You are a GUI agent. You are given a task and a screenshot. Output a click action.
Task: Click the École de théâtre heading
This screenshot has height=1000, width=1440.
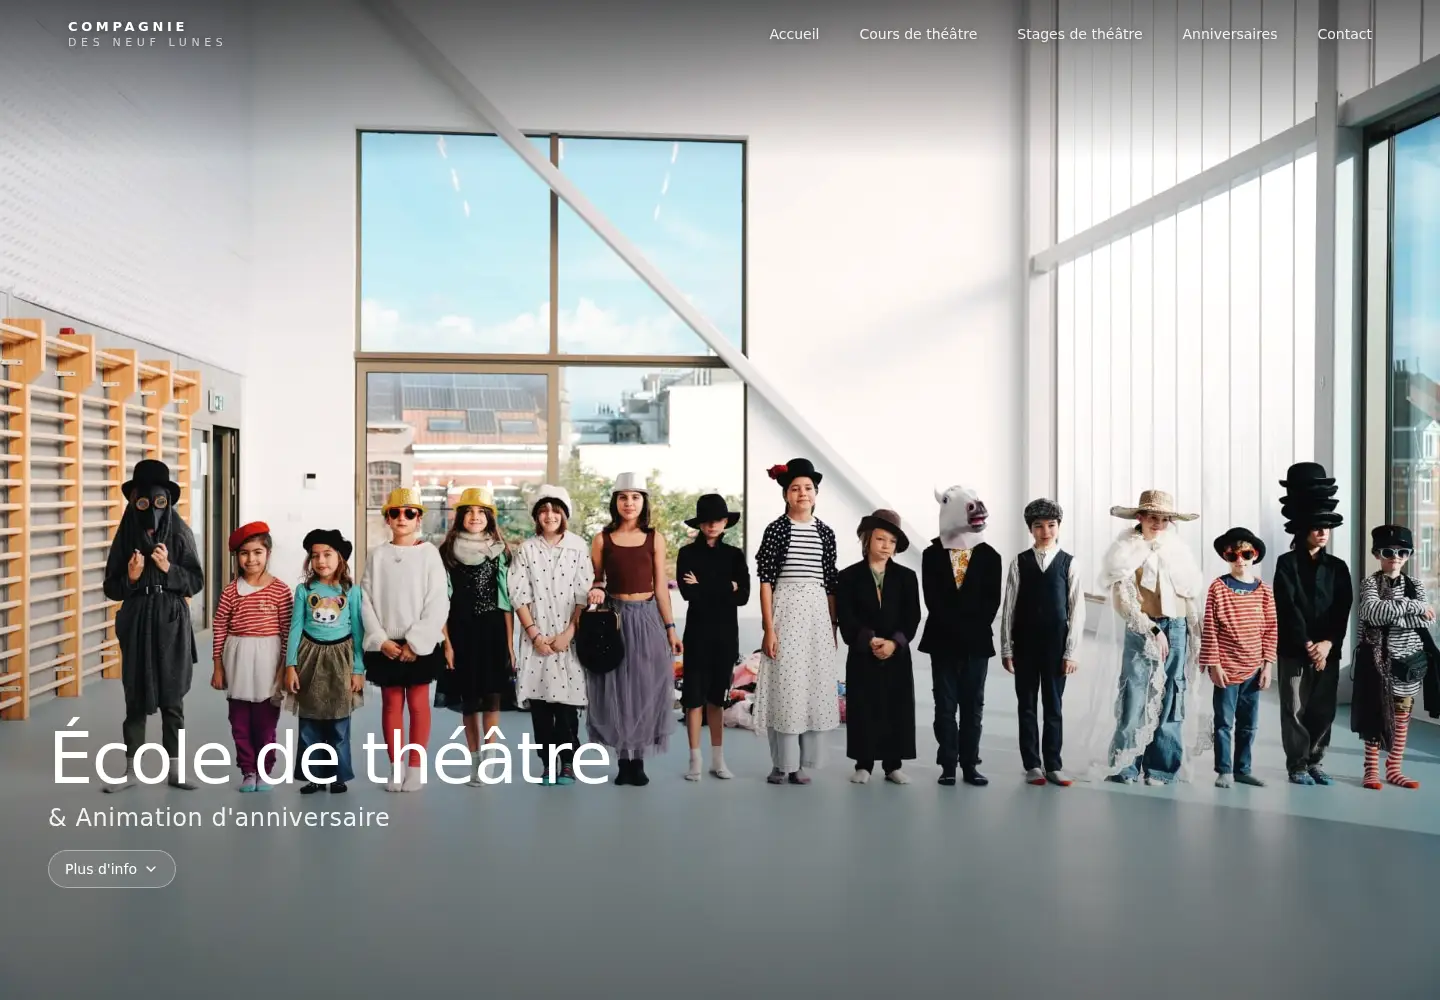330,757
